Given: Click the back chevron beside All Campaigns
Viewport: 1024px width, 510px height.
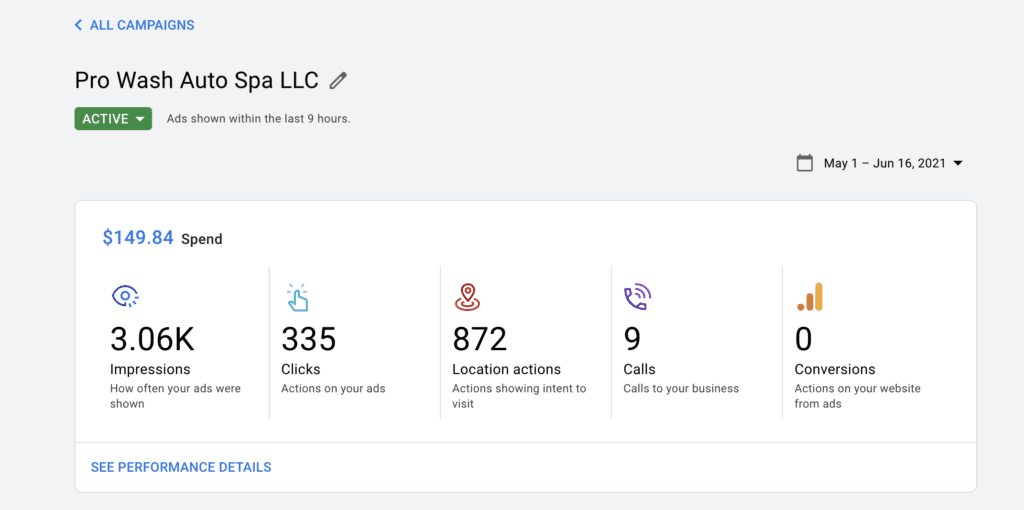Looking at the screenshot, I should click(78, 25).
